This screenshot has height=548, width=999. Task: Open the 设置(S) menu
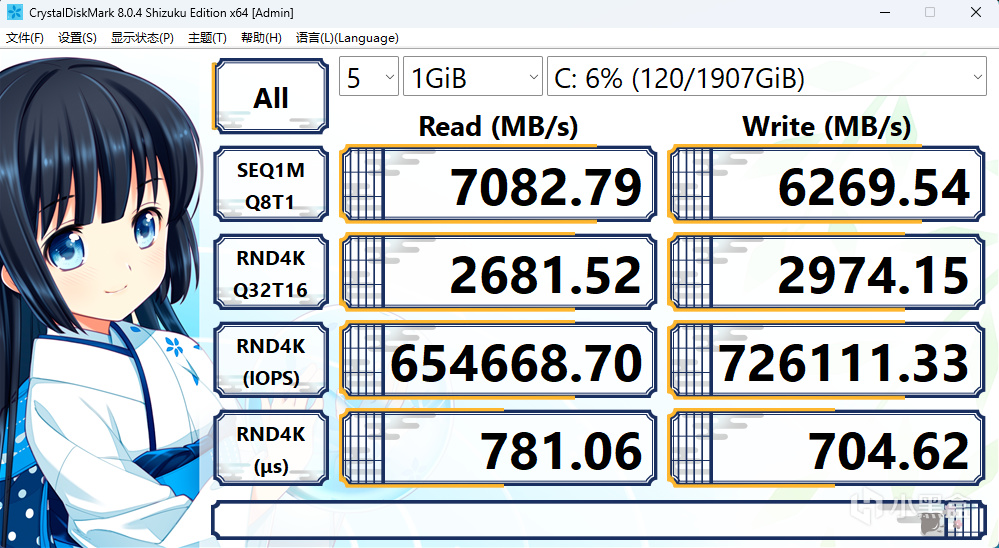click(x=77, y=38)
